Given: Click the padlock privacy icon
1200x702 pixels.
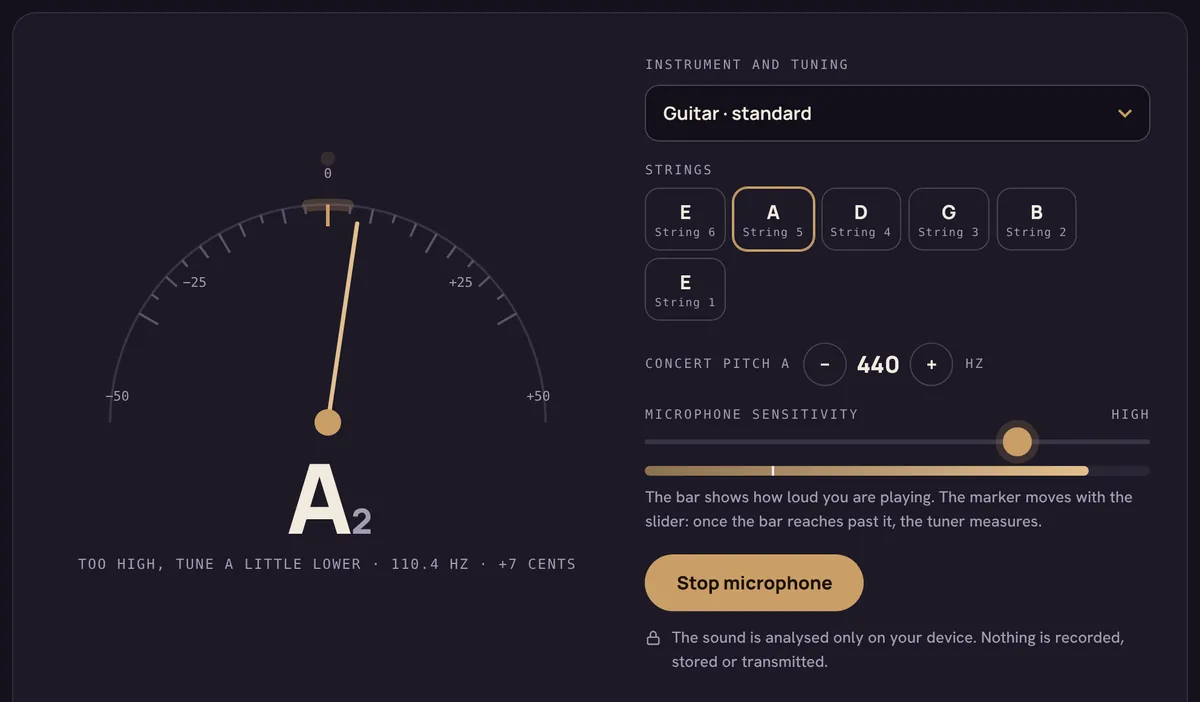Looking at the screenshot, I should pyautogui.click(x=653, y=638).
